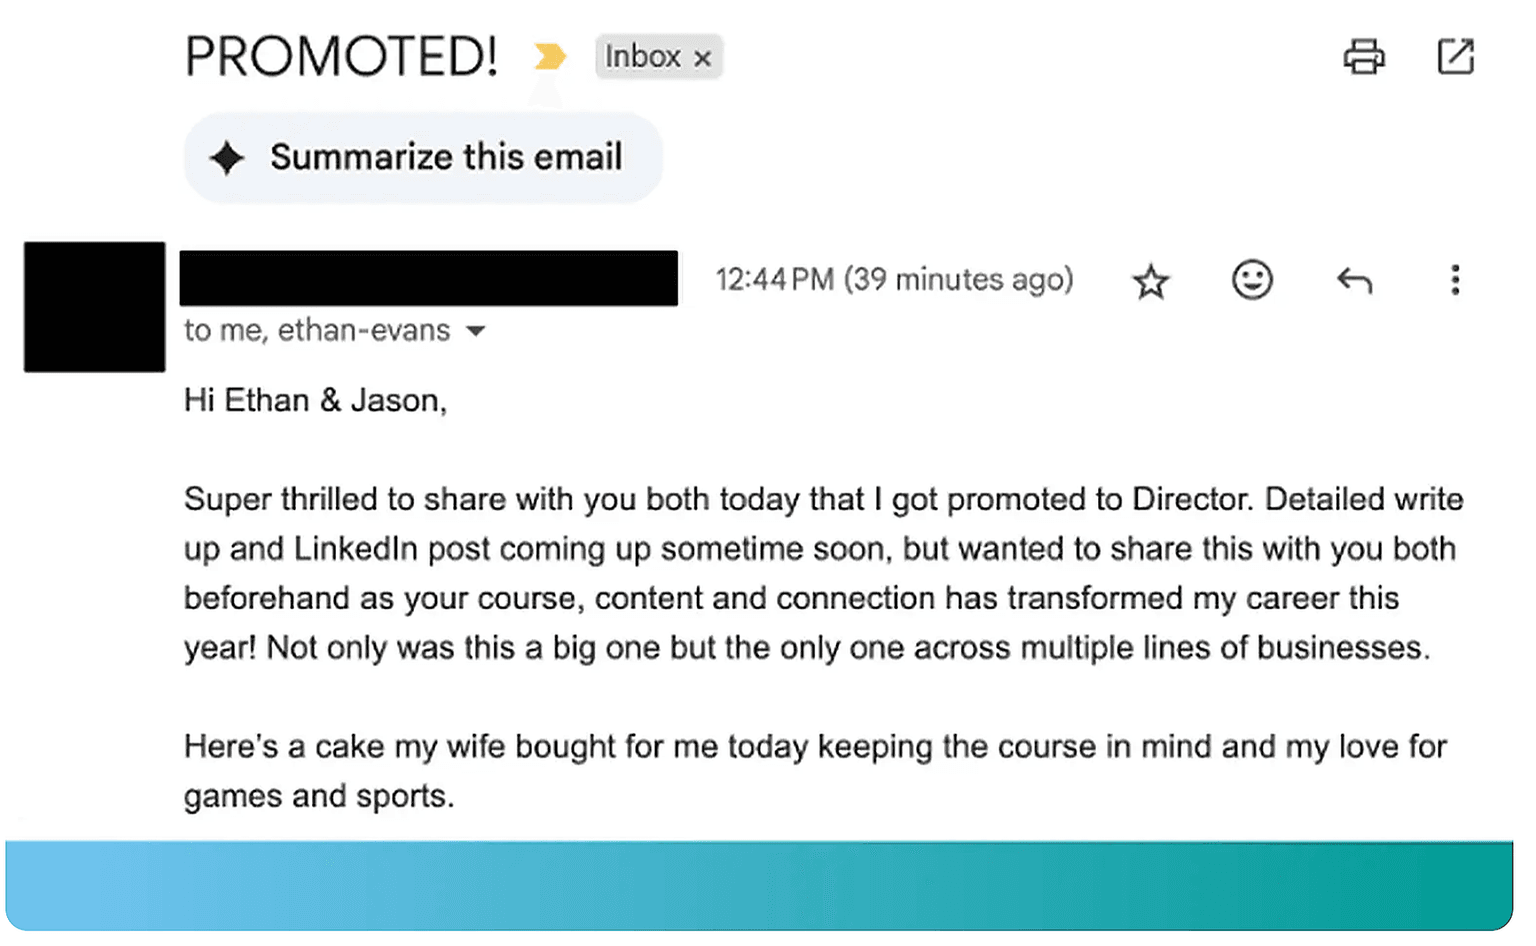Click the Inbox label chip

pyautogui.click(x=642, y=57)
